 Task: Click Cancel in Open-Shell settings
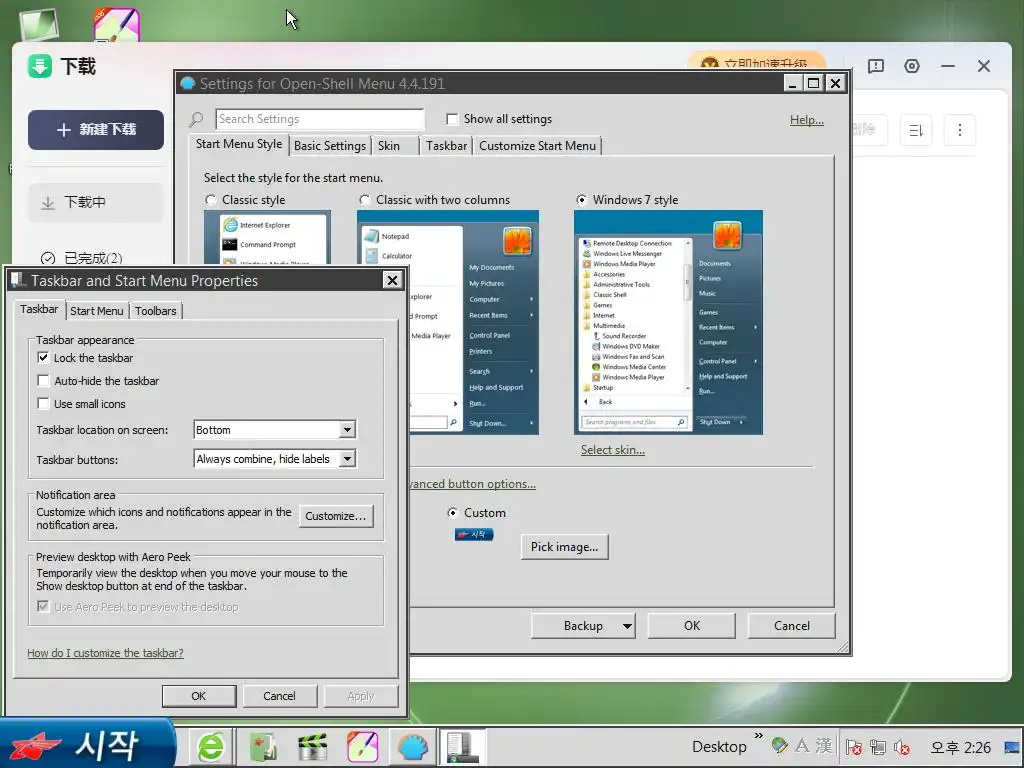[792, 626]
